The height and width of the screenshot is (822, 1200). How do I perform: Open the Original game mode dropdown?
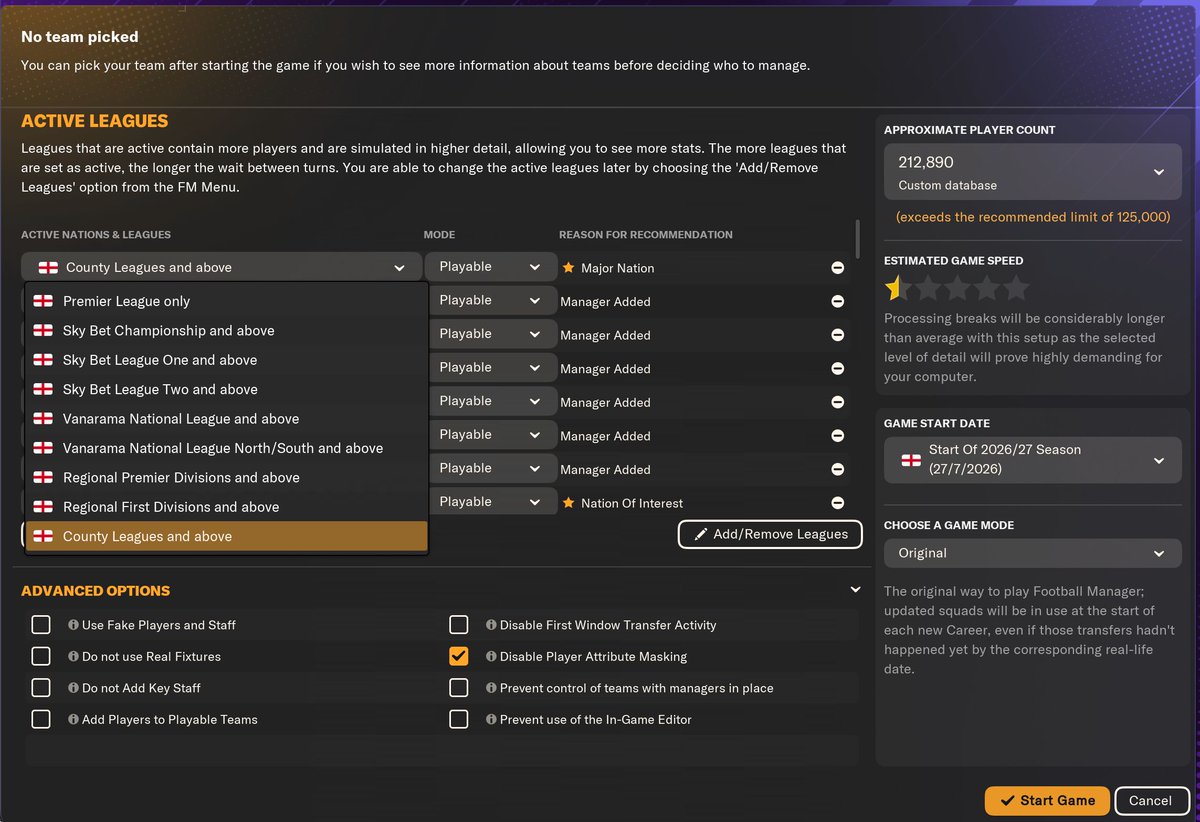pos(1032,553)
